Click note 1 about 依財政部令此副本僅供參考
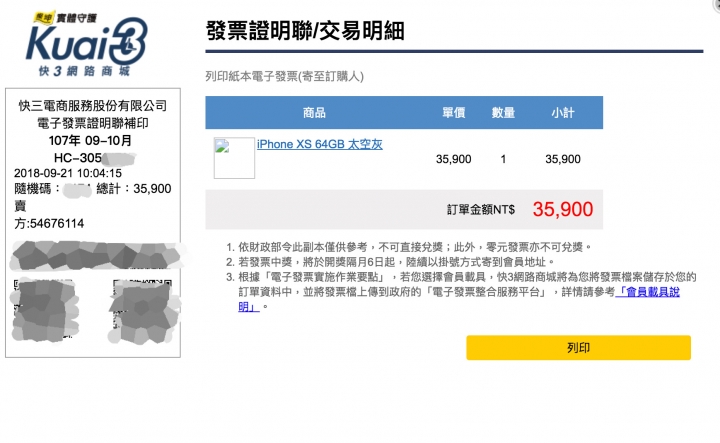 pos(415,247)
